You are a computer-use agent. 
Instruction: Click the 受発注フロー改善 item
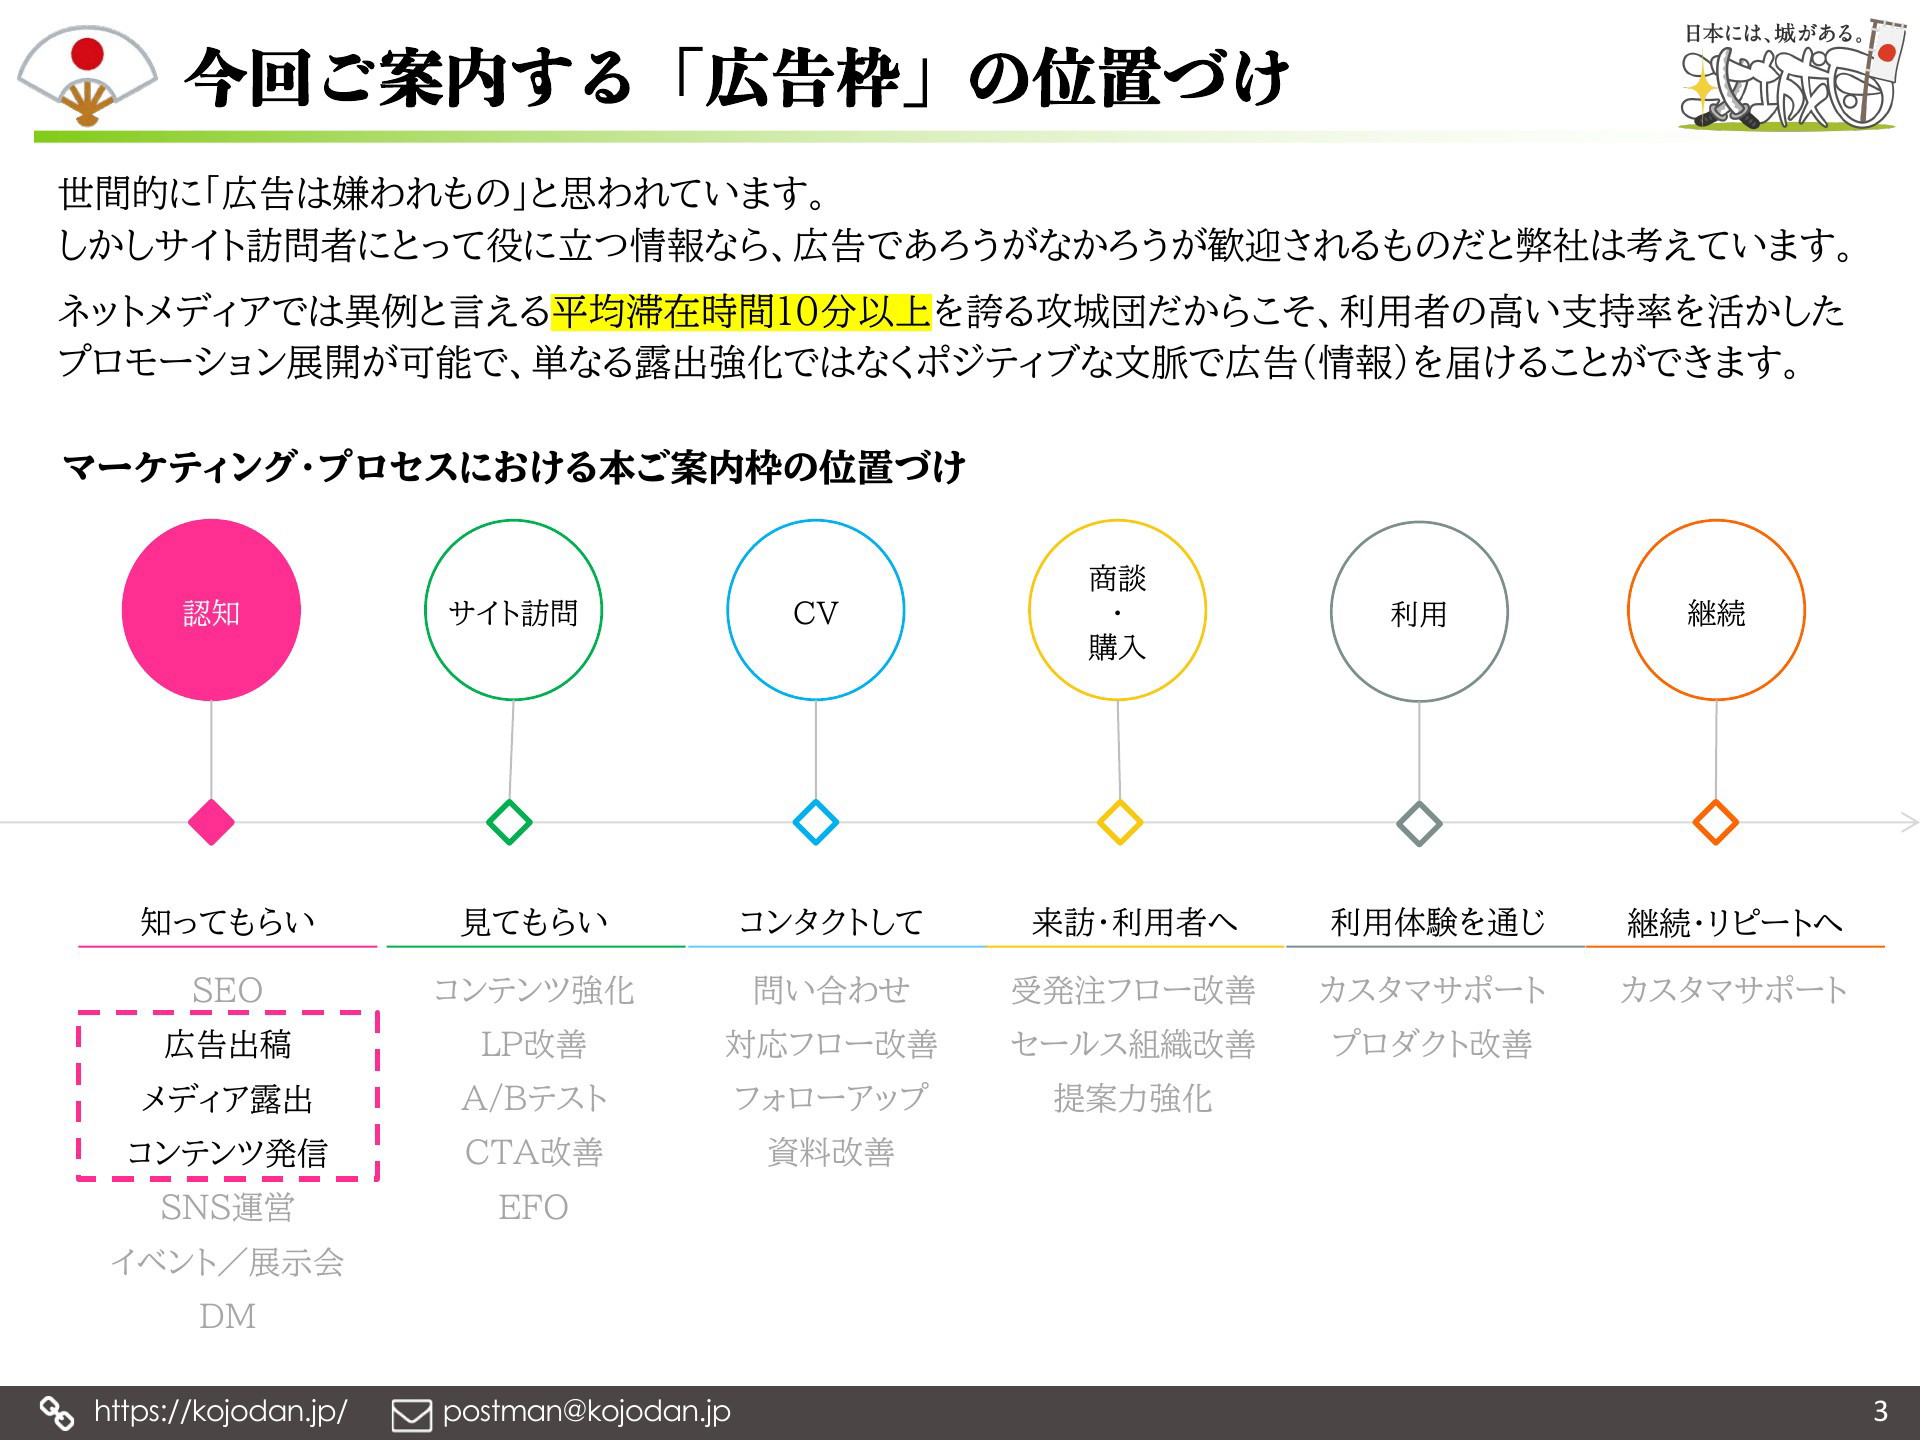(1133, 990)
